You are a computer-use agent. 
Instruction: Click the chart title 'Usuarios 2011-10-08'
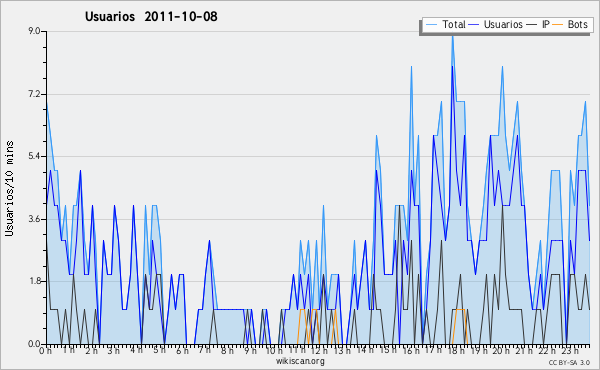click(151, 16)
